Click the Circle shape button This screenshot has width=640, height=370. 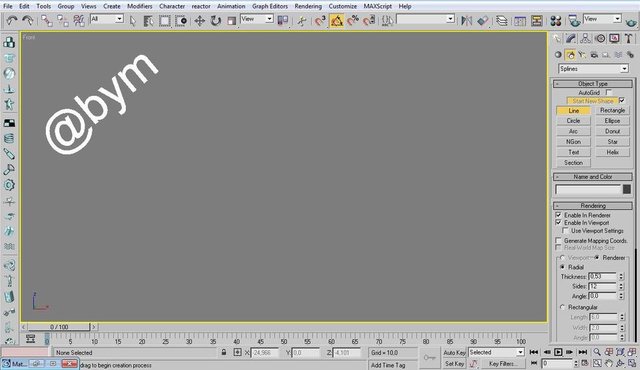tap(573, 121)
